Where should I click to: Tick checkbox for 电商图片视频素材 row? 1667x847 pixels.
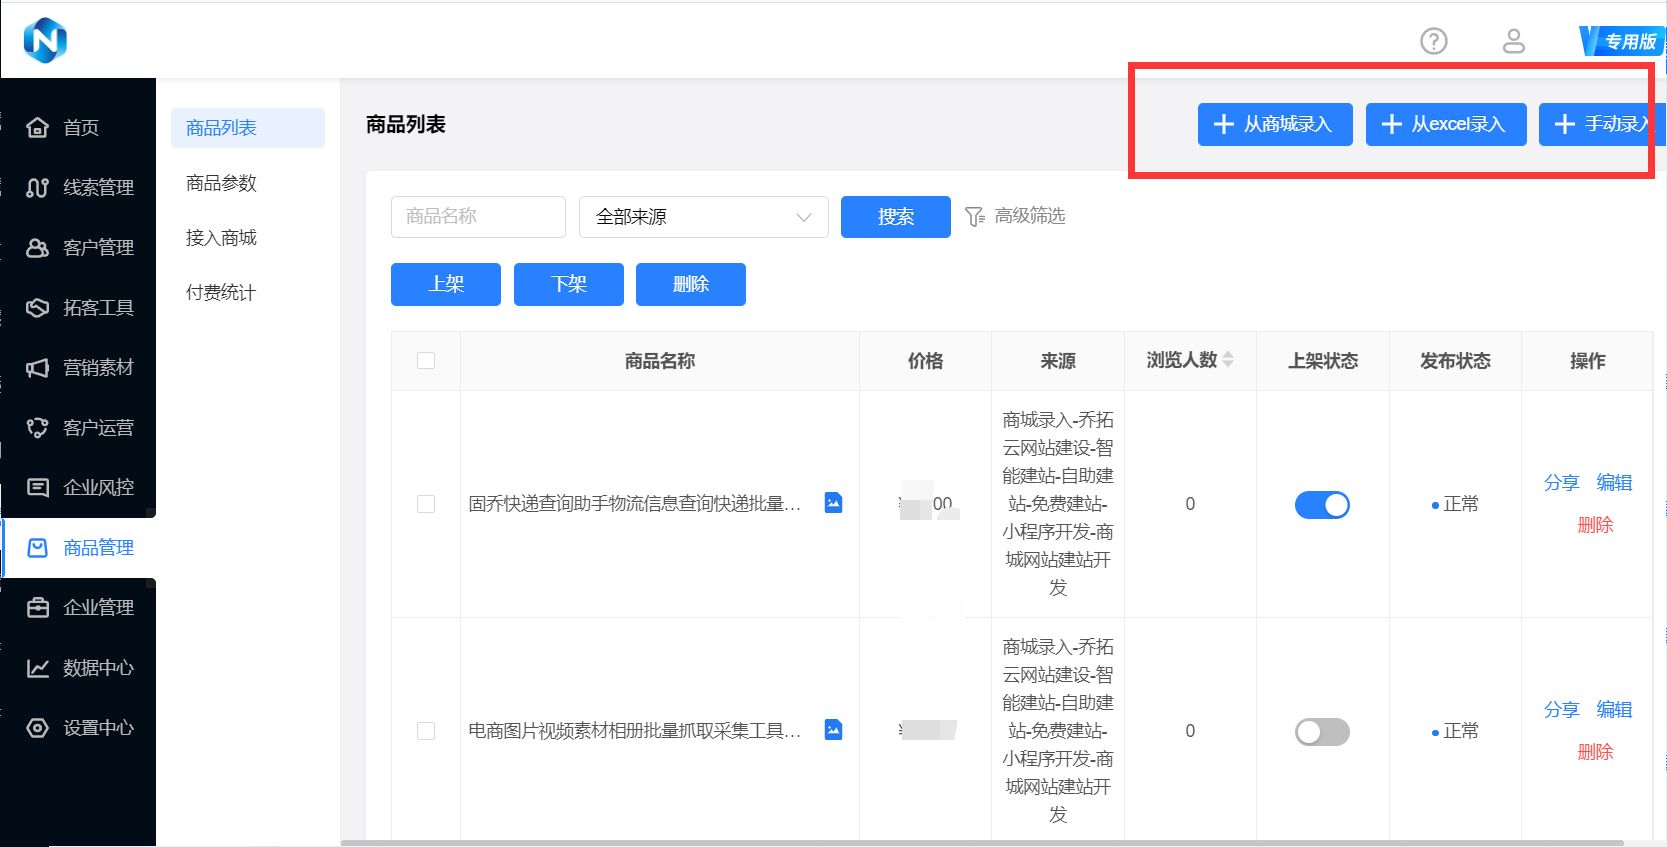(426, 731)
